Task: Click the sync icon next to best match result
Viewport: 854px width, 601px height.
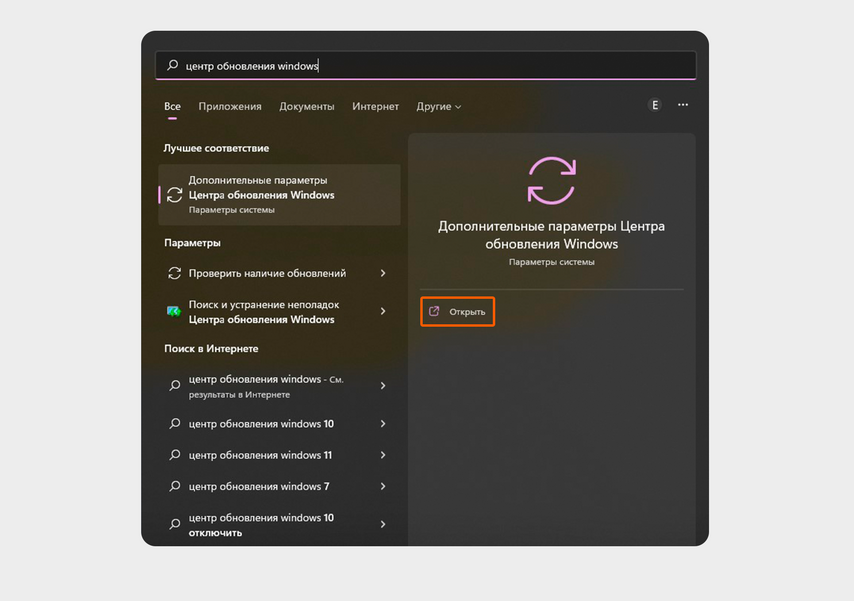Action: pos(174,195)
